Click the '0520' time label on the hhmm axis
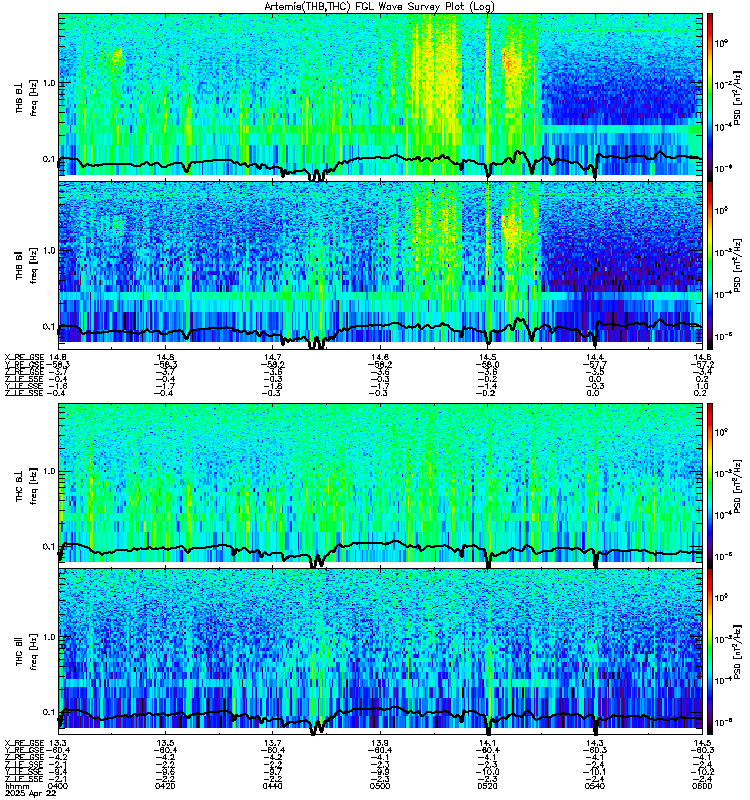The width and height of the screenshot is (750, 800). click(x=488, y=786)
